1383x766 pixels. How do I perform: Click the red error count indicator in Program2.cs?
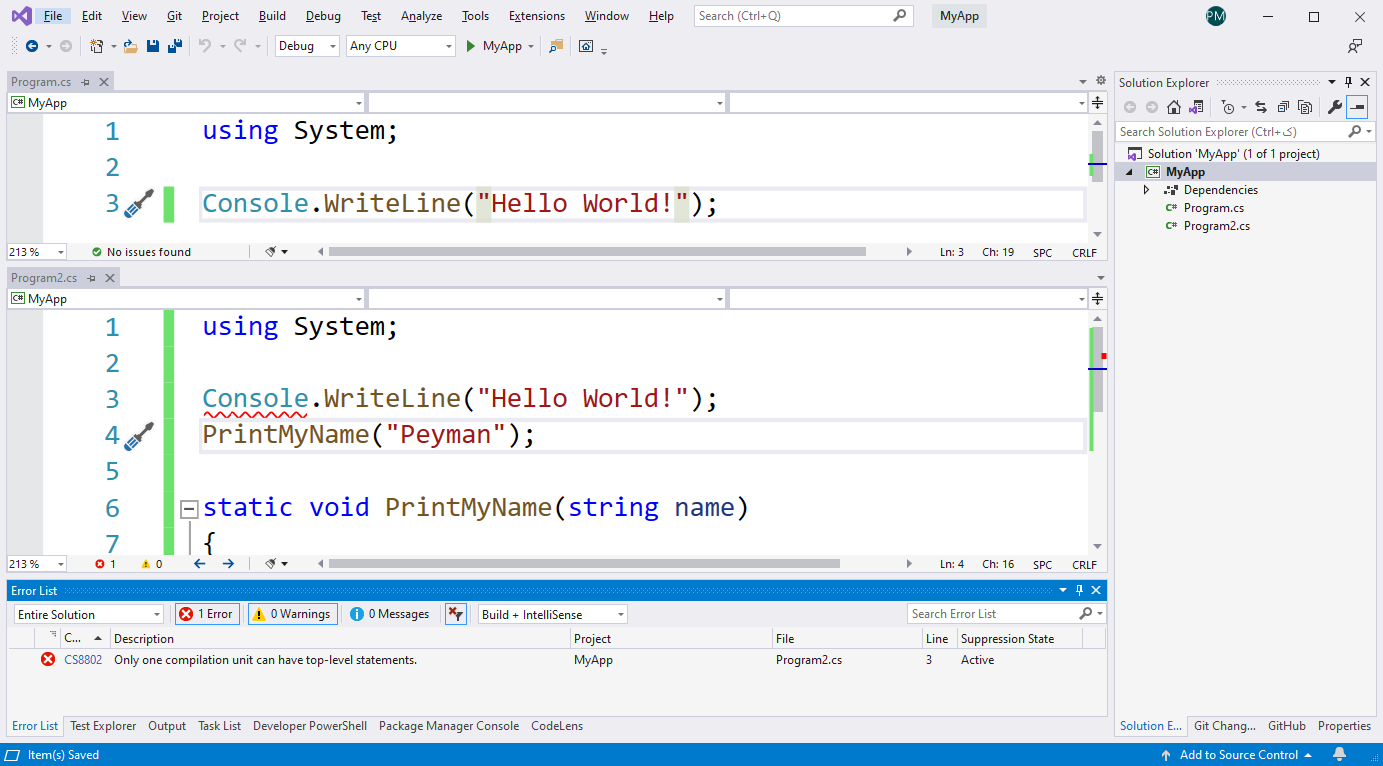105,564
